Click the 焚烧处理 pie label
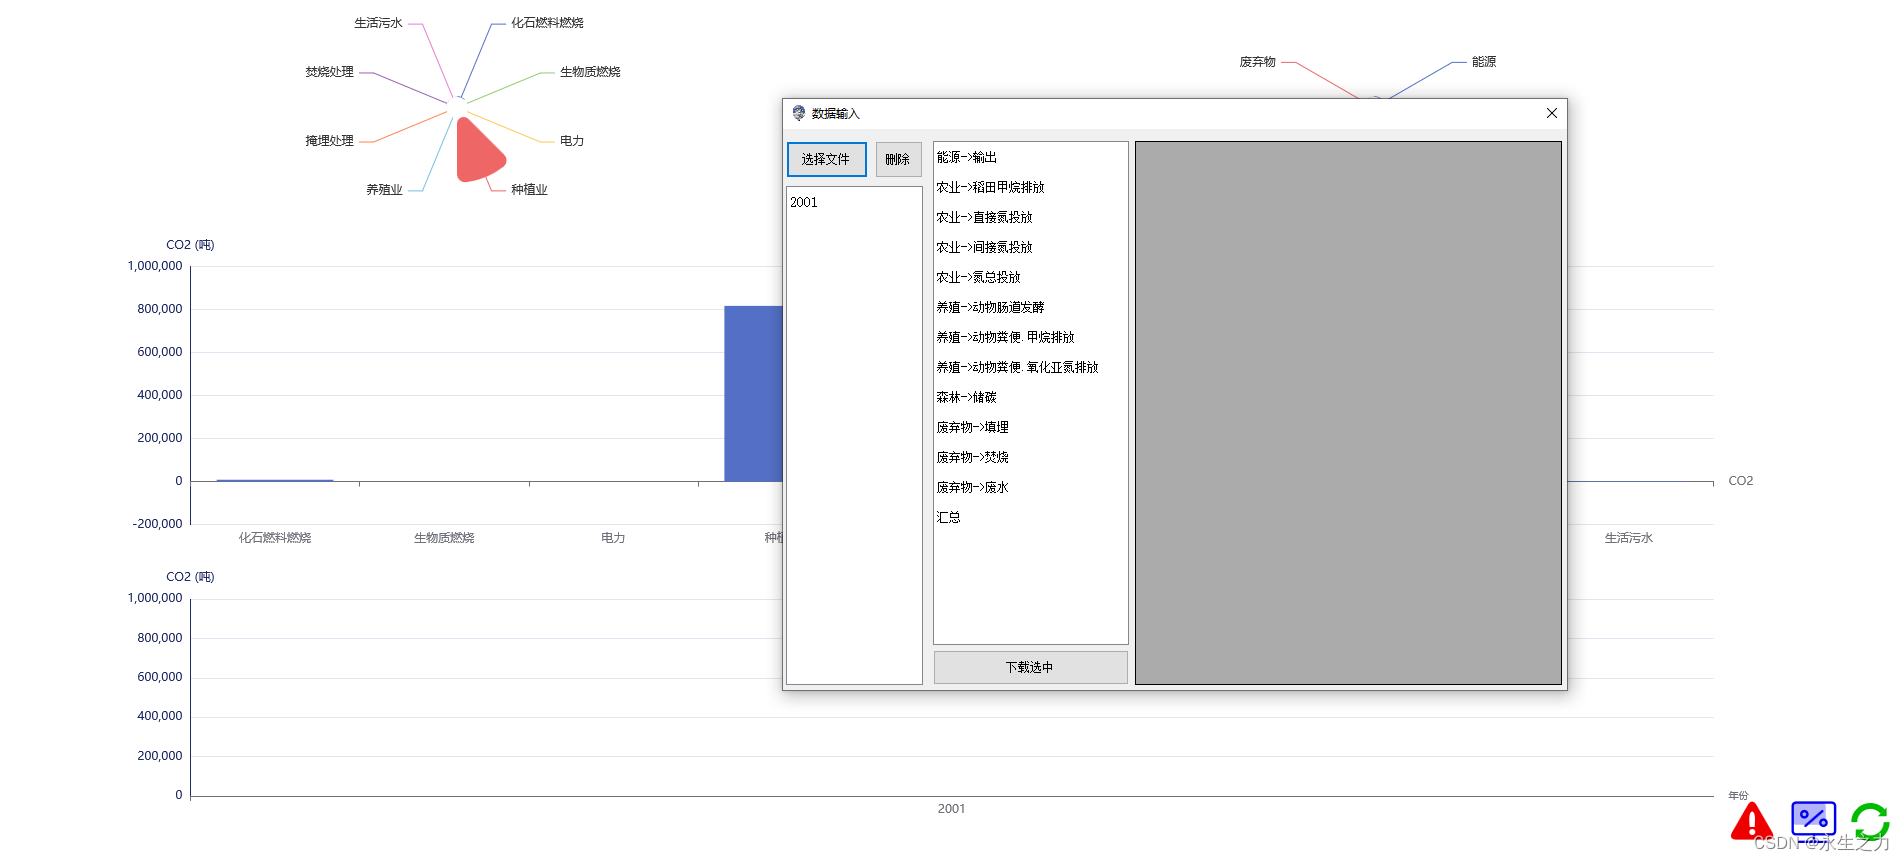The height and width of the screenshot is (861, 1904). pyautogui.click(x=329, y=72)
